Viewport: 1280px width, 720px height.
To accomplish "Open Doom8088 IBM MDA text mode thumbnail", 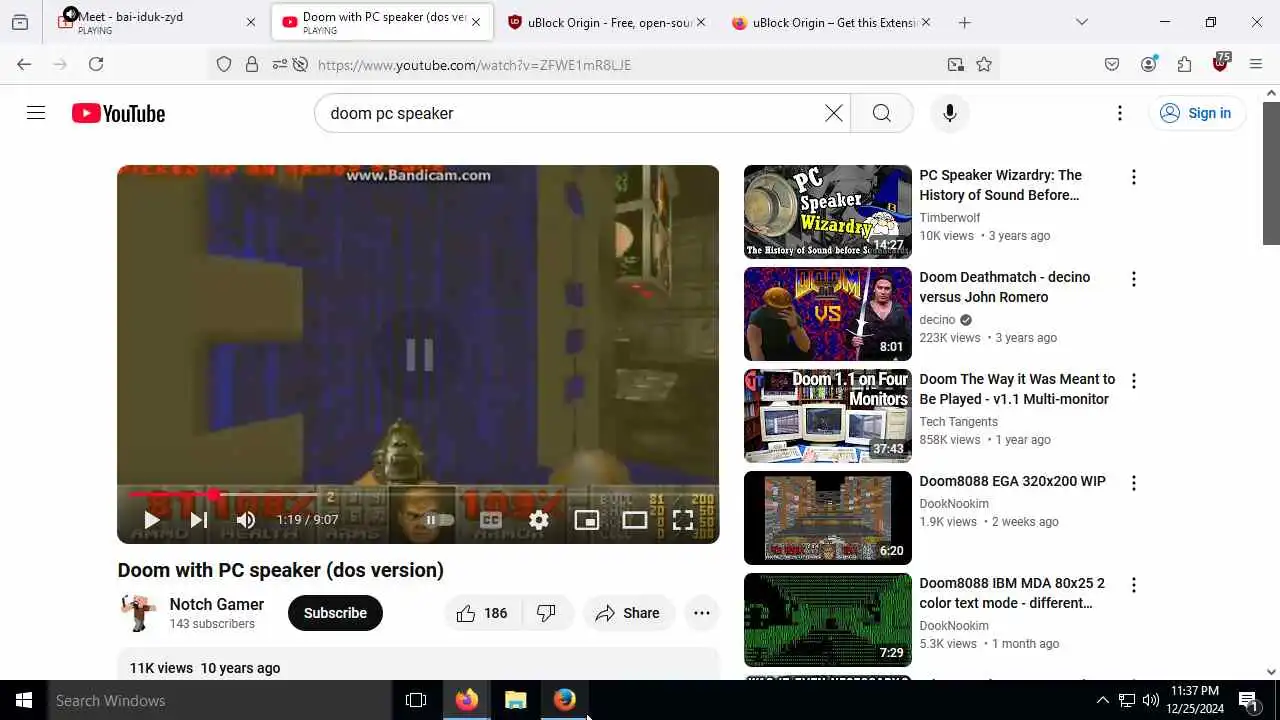I will click(x=828, y=620).
